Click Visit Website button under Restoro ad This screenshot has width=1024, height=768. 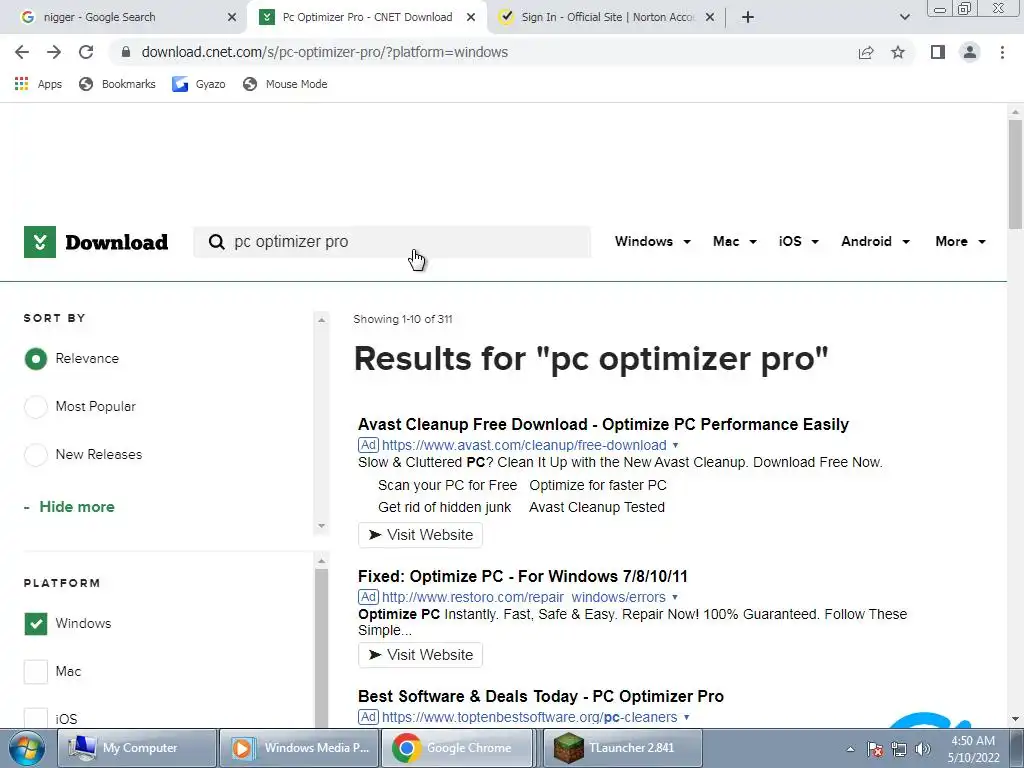point(420,655)
